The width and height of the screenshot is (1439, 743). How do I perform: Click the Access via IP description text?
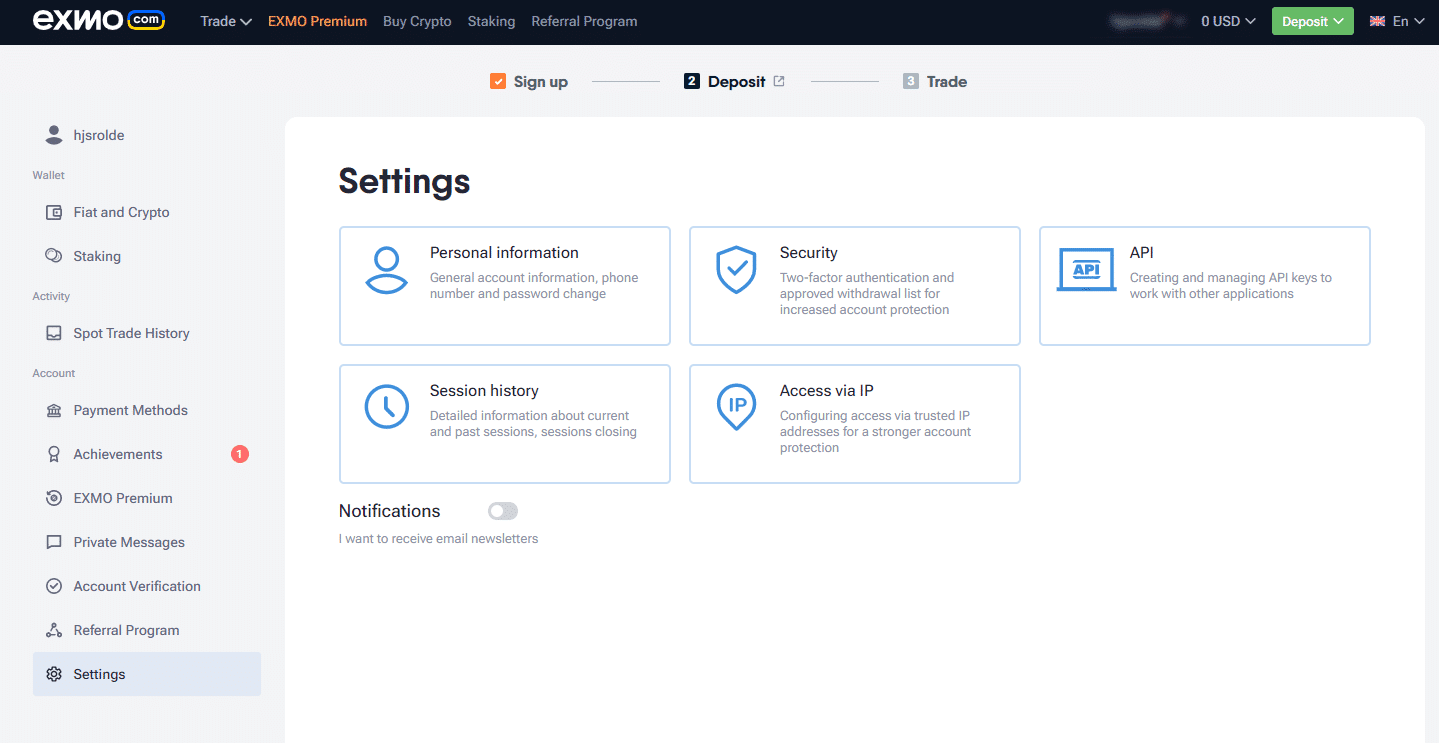[876, 432]
